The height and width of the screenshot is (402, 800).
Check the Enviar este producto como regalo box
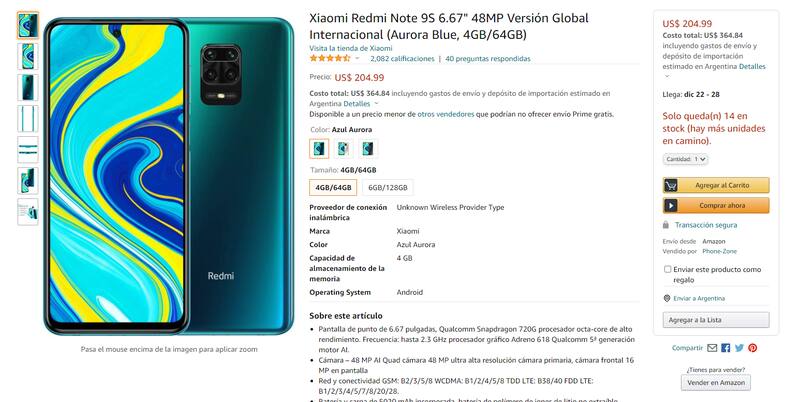coord(667,269)
